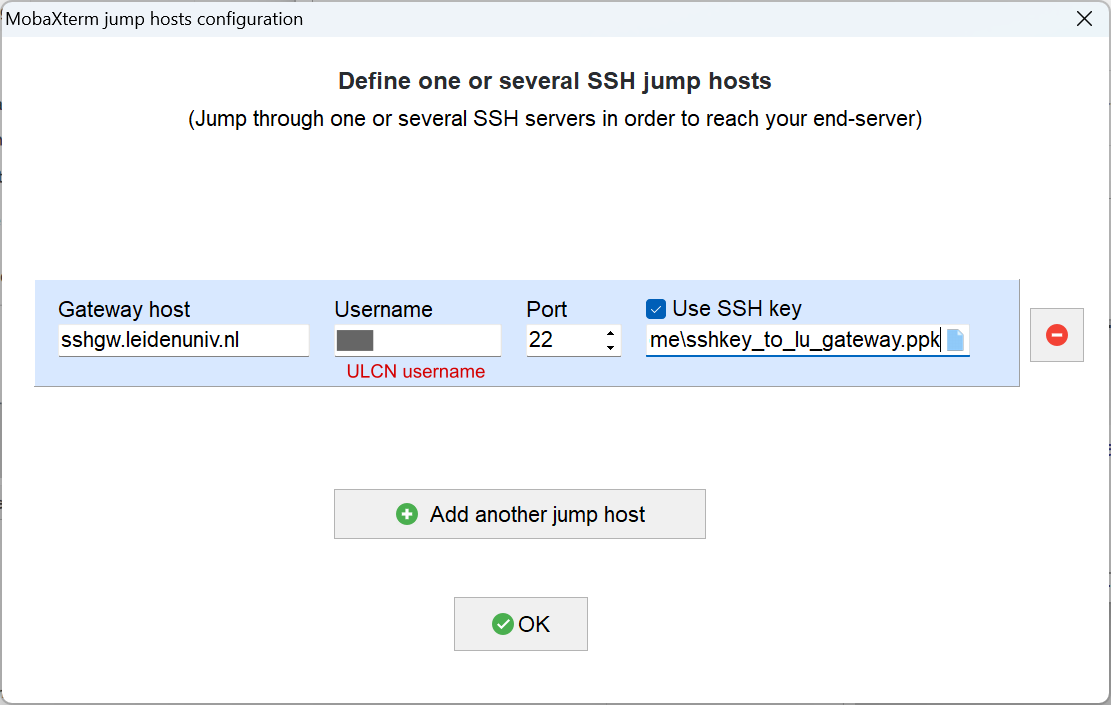Click the Username label above its field
Image resolution: width=1111 pixels, height=705 pixels.
coord(383,310)
